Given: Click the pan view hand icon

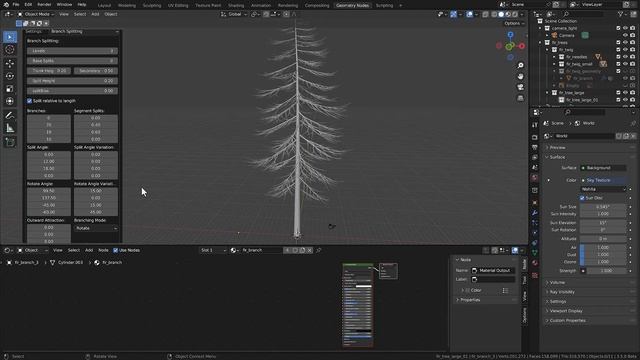Looking at the screenshot, I should tap(520, 76).
